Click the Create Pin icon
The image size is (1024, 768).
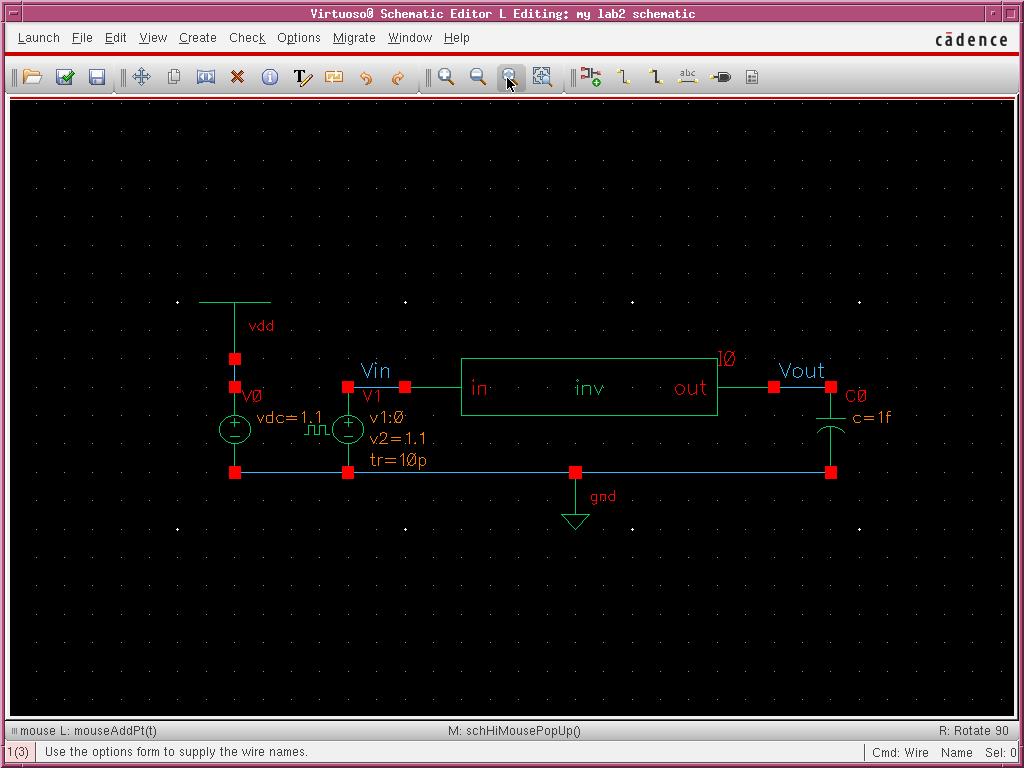(x=720, y=77)
